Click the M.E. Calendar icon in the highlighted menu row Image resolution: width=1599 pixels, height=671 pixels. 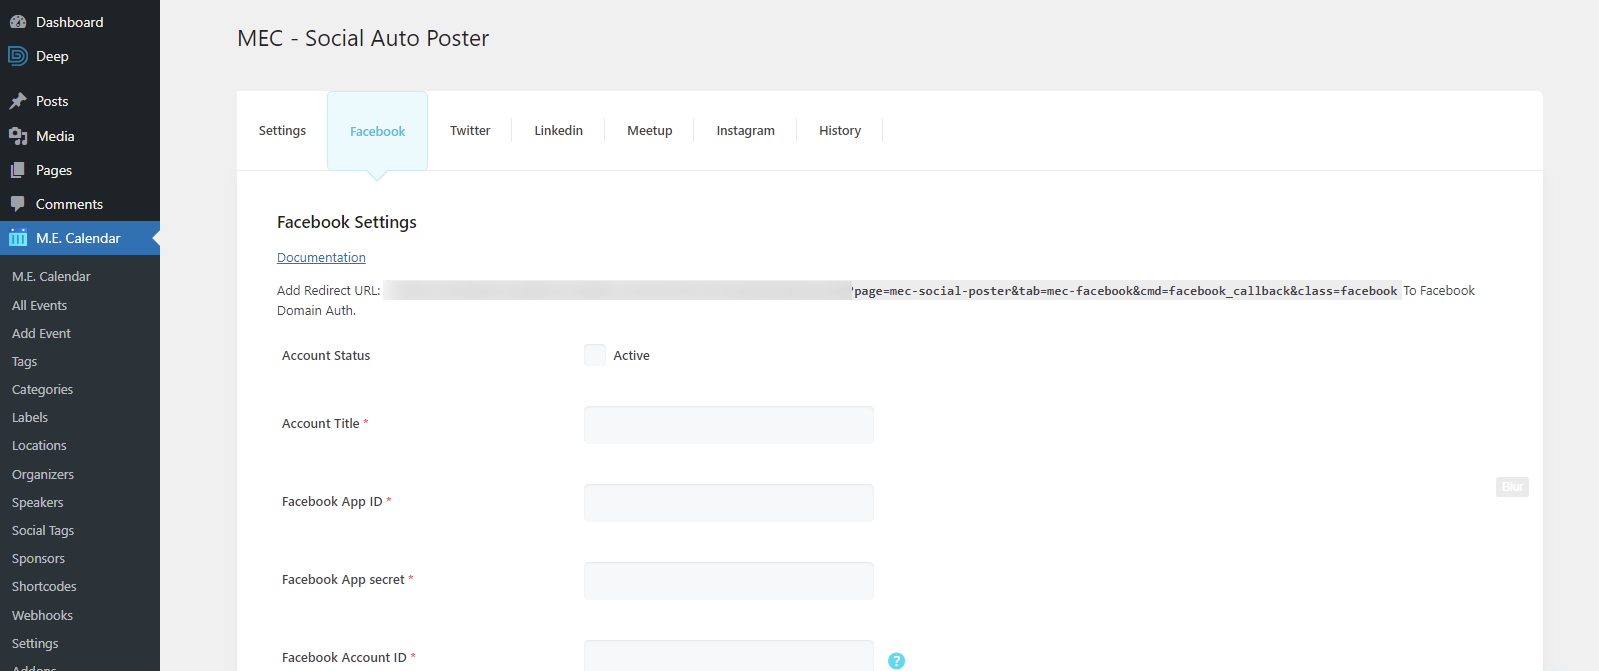point(18,238)
